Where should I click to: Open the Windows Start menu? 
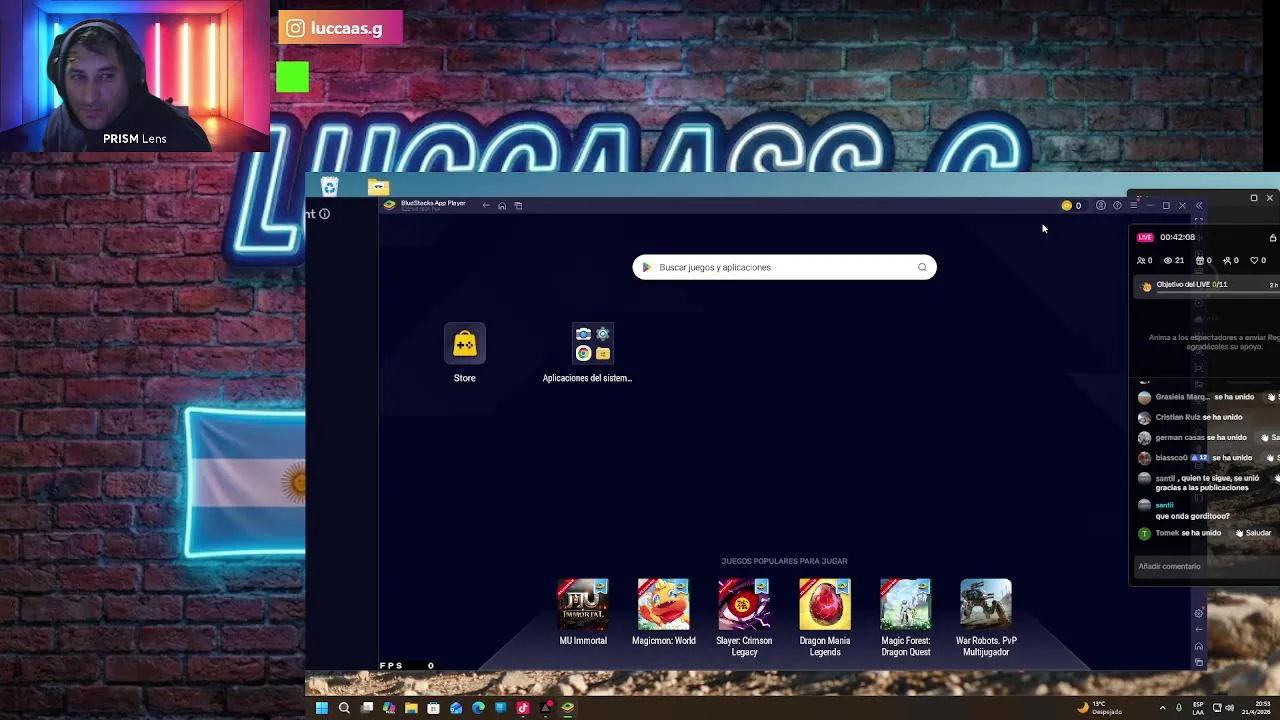(x=322, y=708)
